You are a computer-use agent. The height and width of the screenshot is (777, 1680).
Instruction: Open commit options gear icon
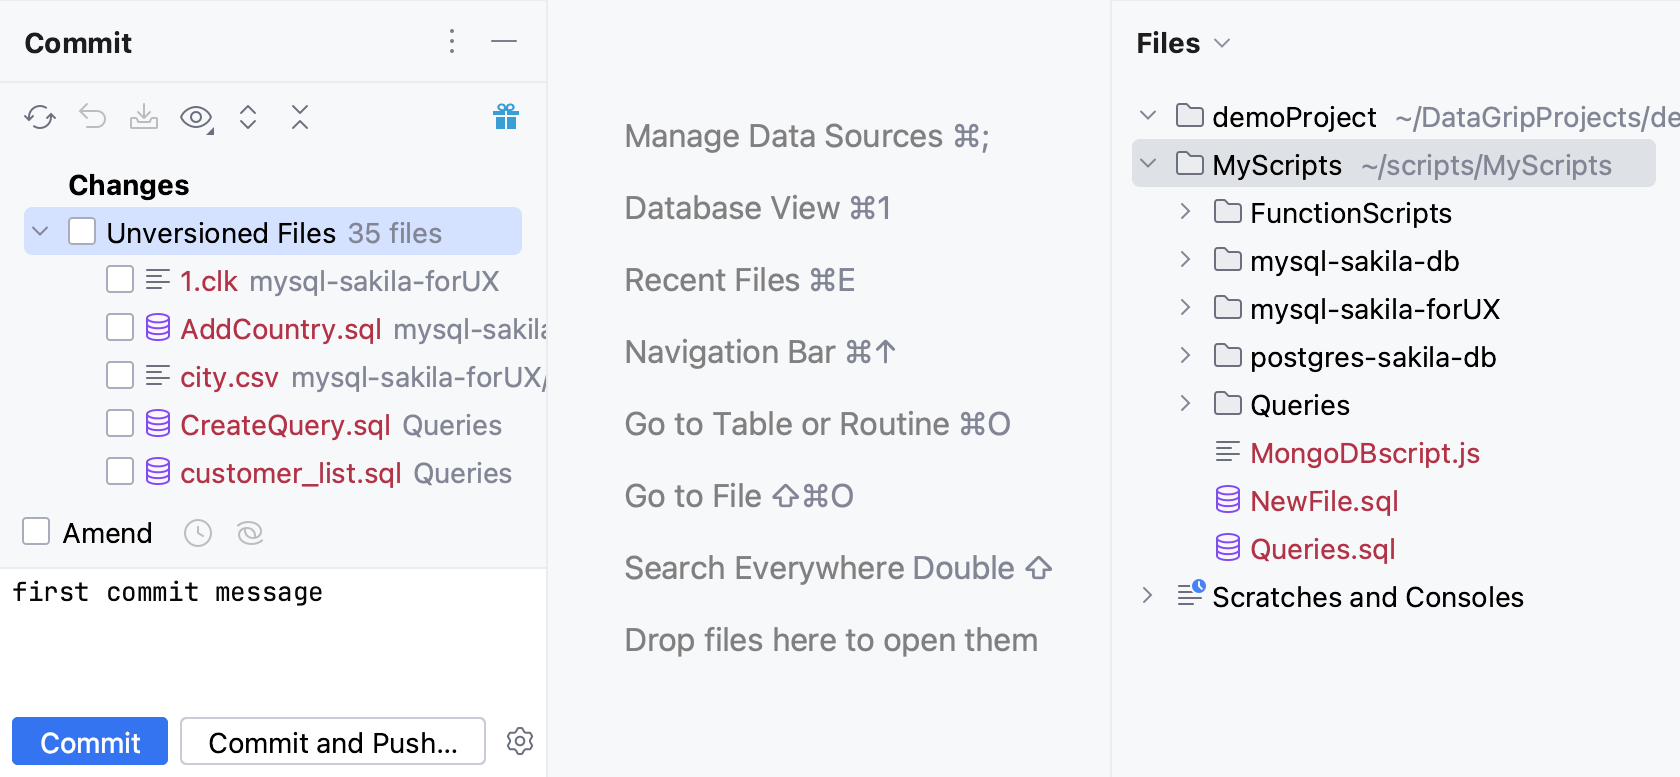[x=520, y=741]
